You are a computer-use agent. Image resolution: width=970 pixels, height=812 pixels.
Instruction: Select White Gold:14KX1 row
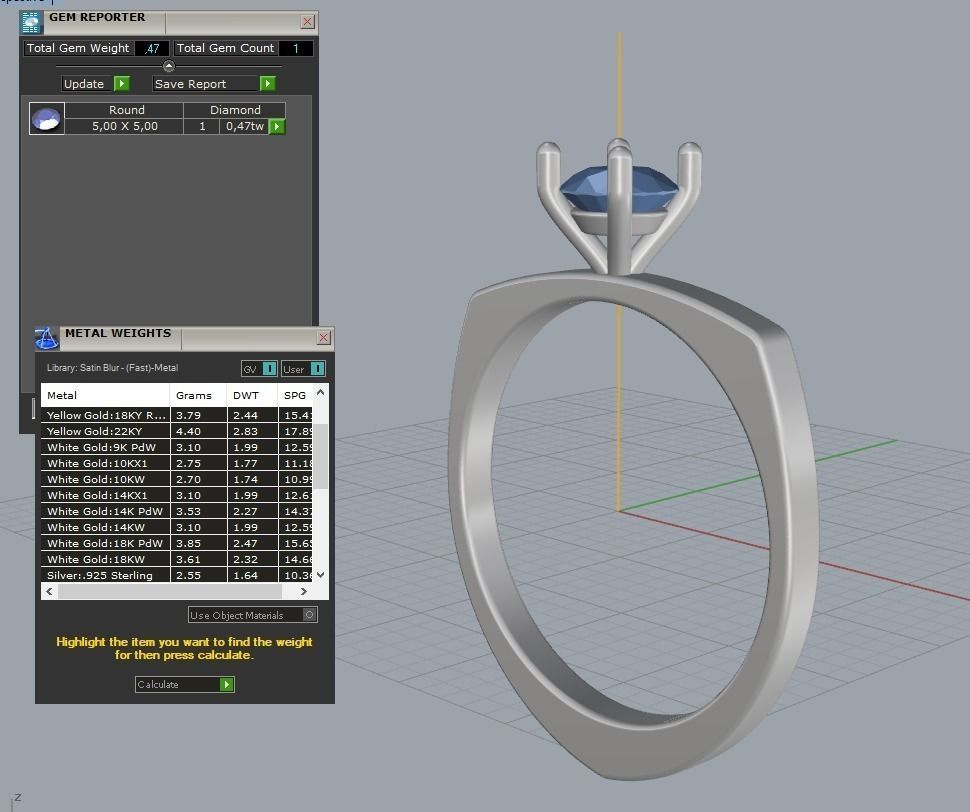177,495
